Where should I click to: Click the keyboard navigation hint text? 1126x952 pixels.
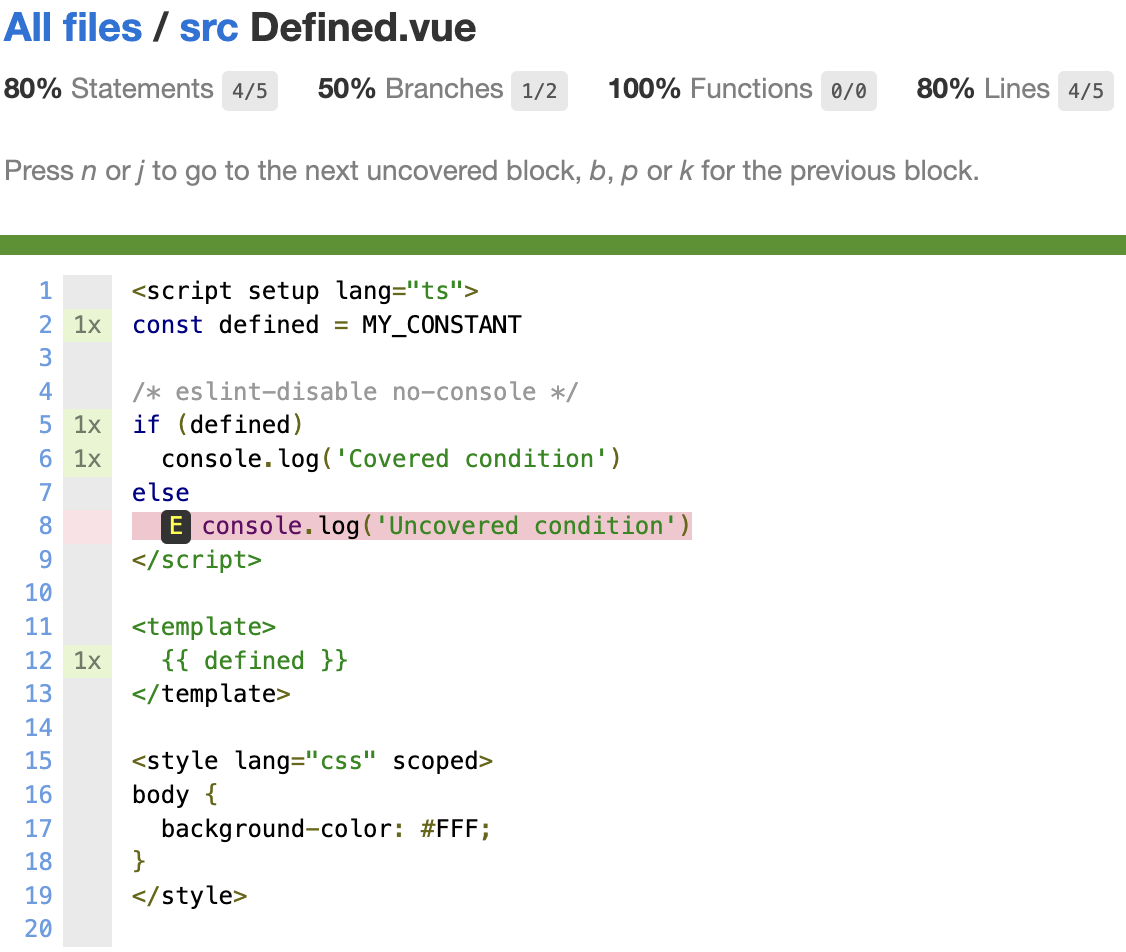(492, 171)
